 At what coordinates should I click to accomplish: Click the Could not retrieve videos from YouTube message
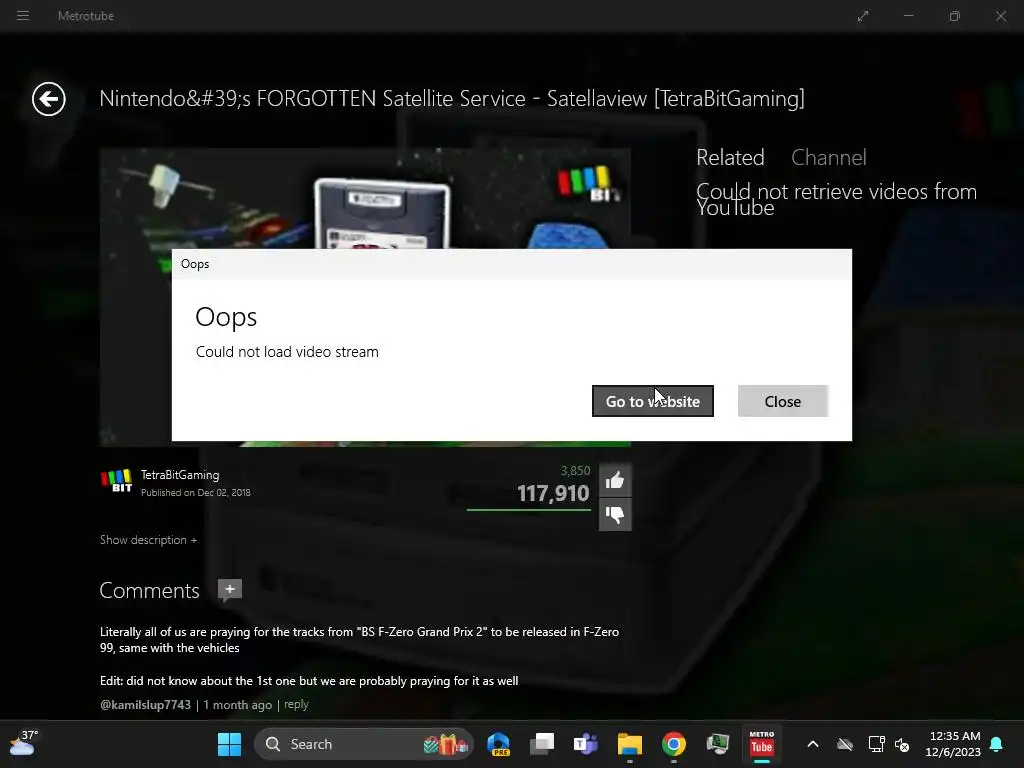(837, 199)
